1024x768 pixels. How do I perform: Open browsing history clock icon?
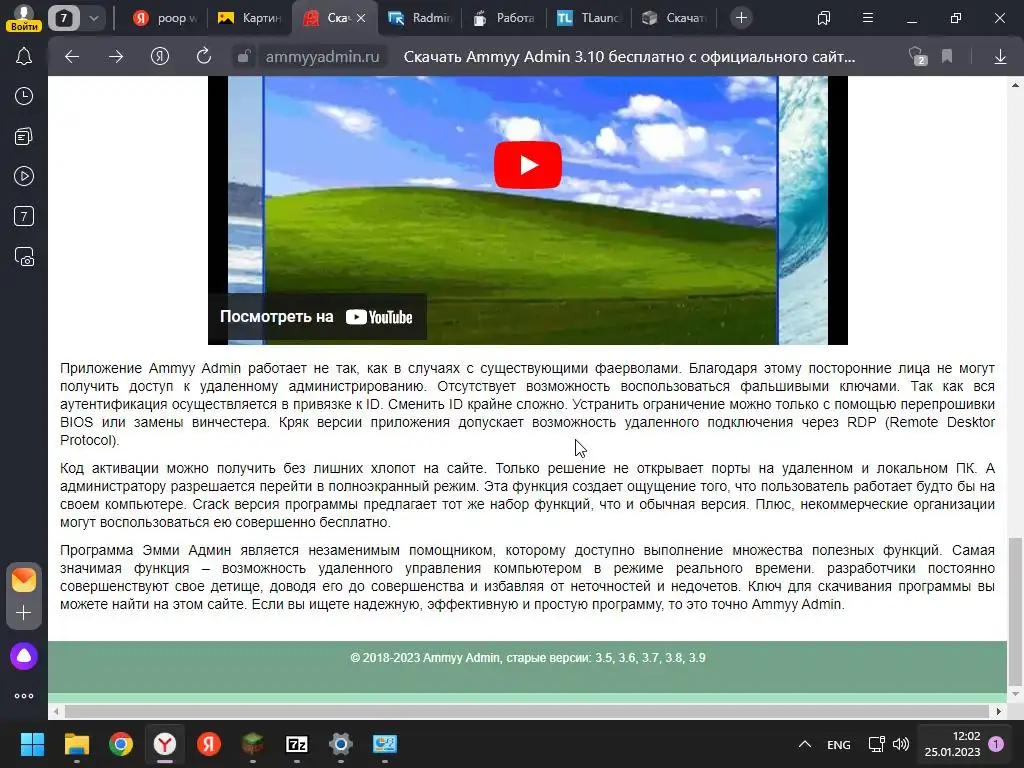coord(24,96)
